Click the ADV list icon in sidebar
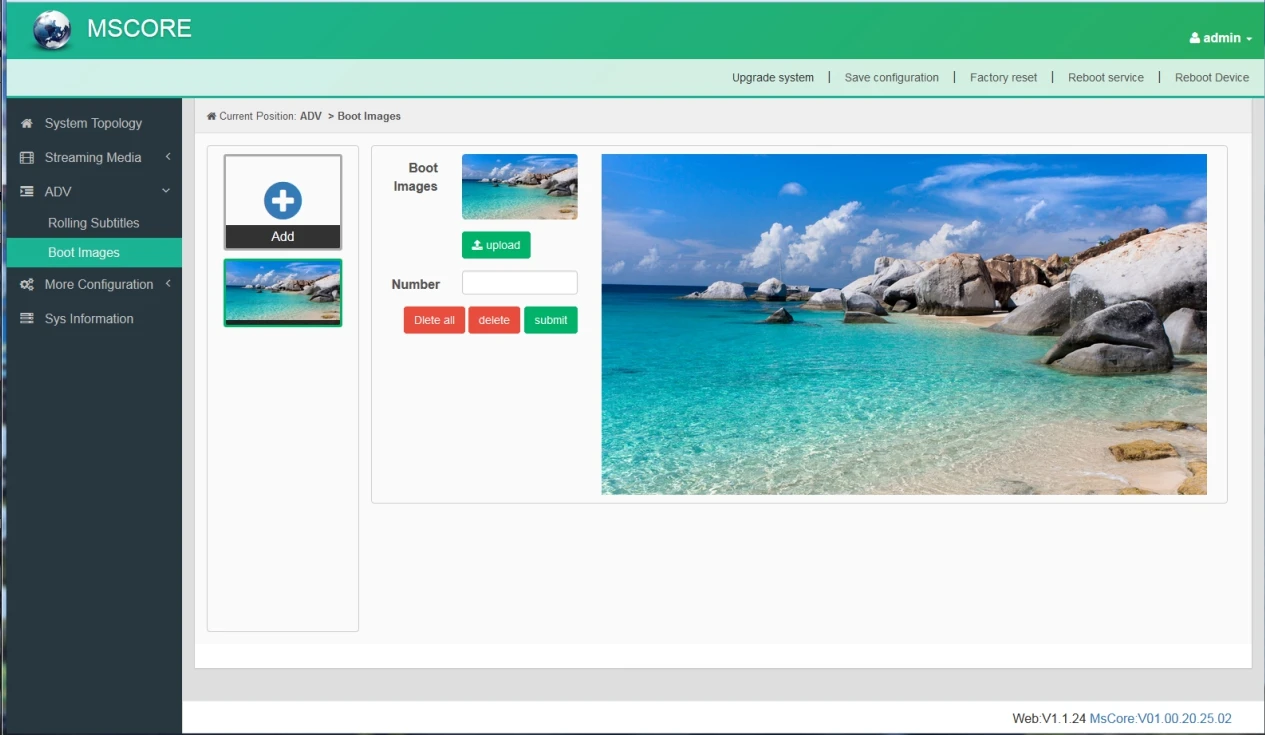1265x735 pixels. [x=27, y=192]
